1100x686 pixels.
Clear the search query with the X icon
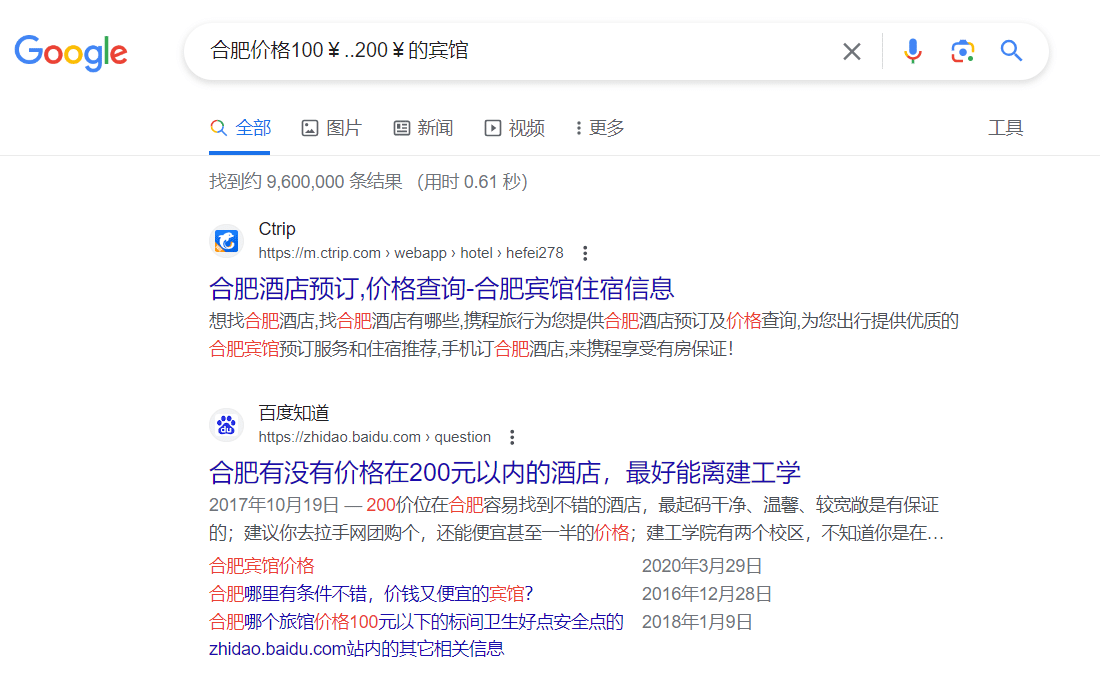coord(852,51)
